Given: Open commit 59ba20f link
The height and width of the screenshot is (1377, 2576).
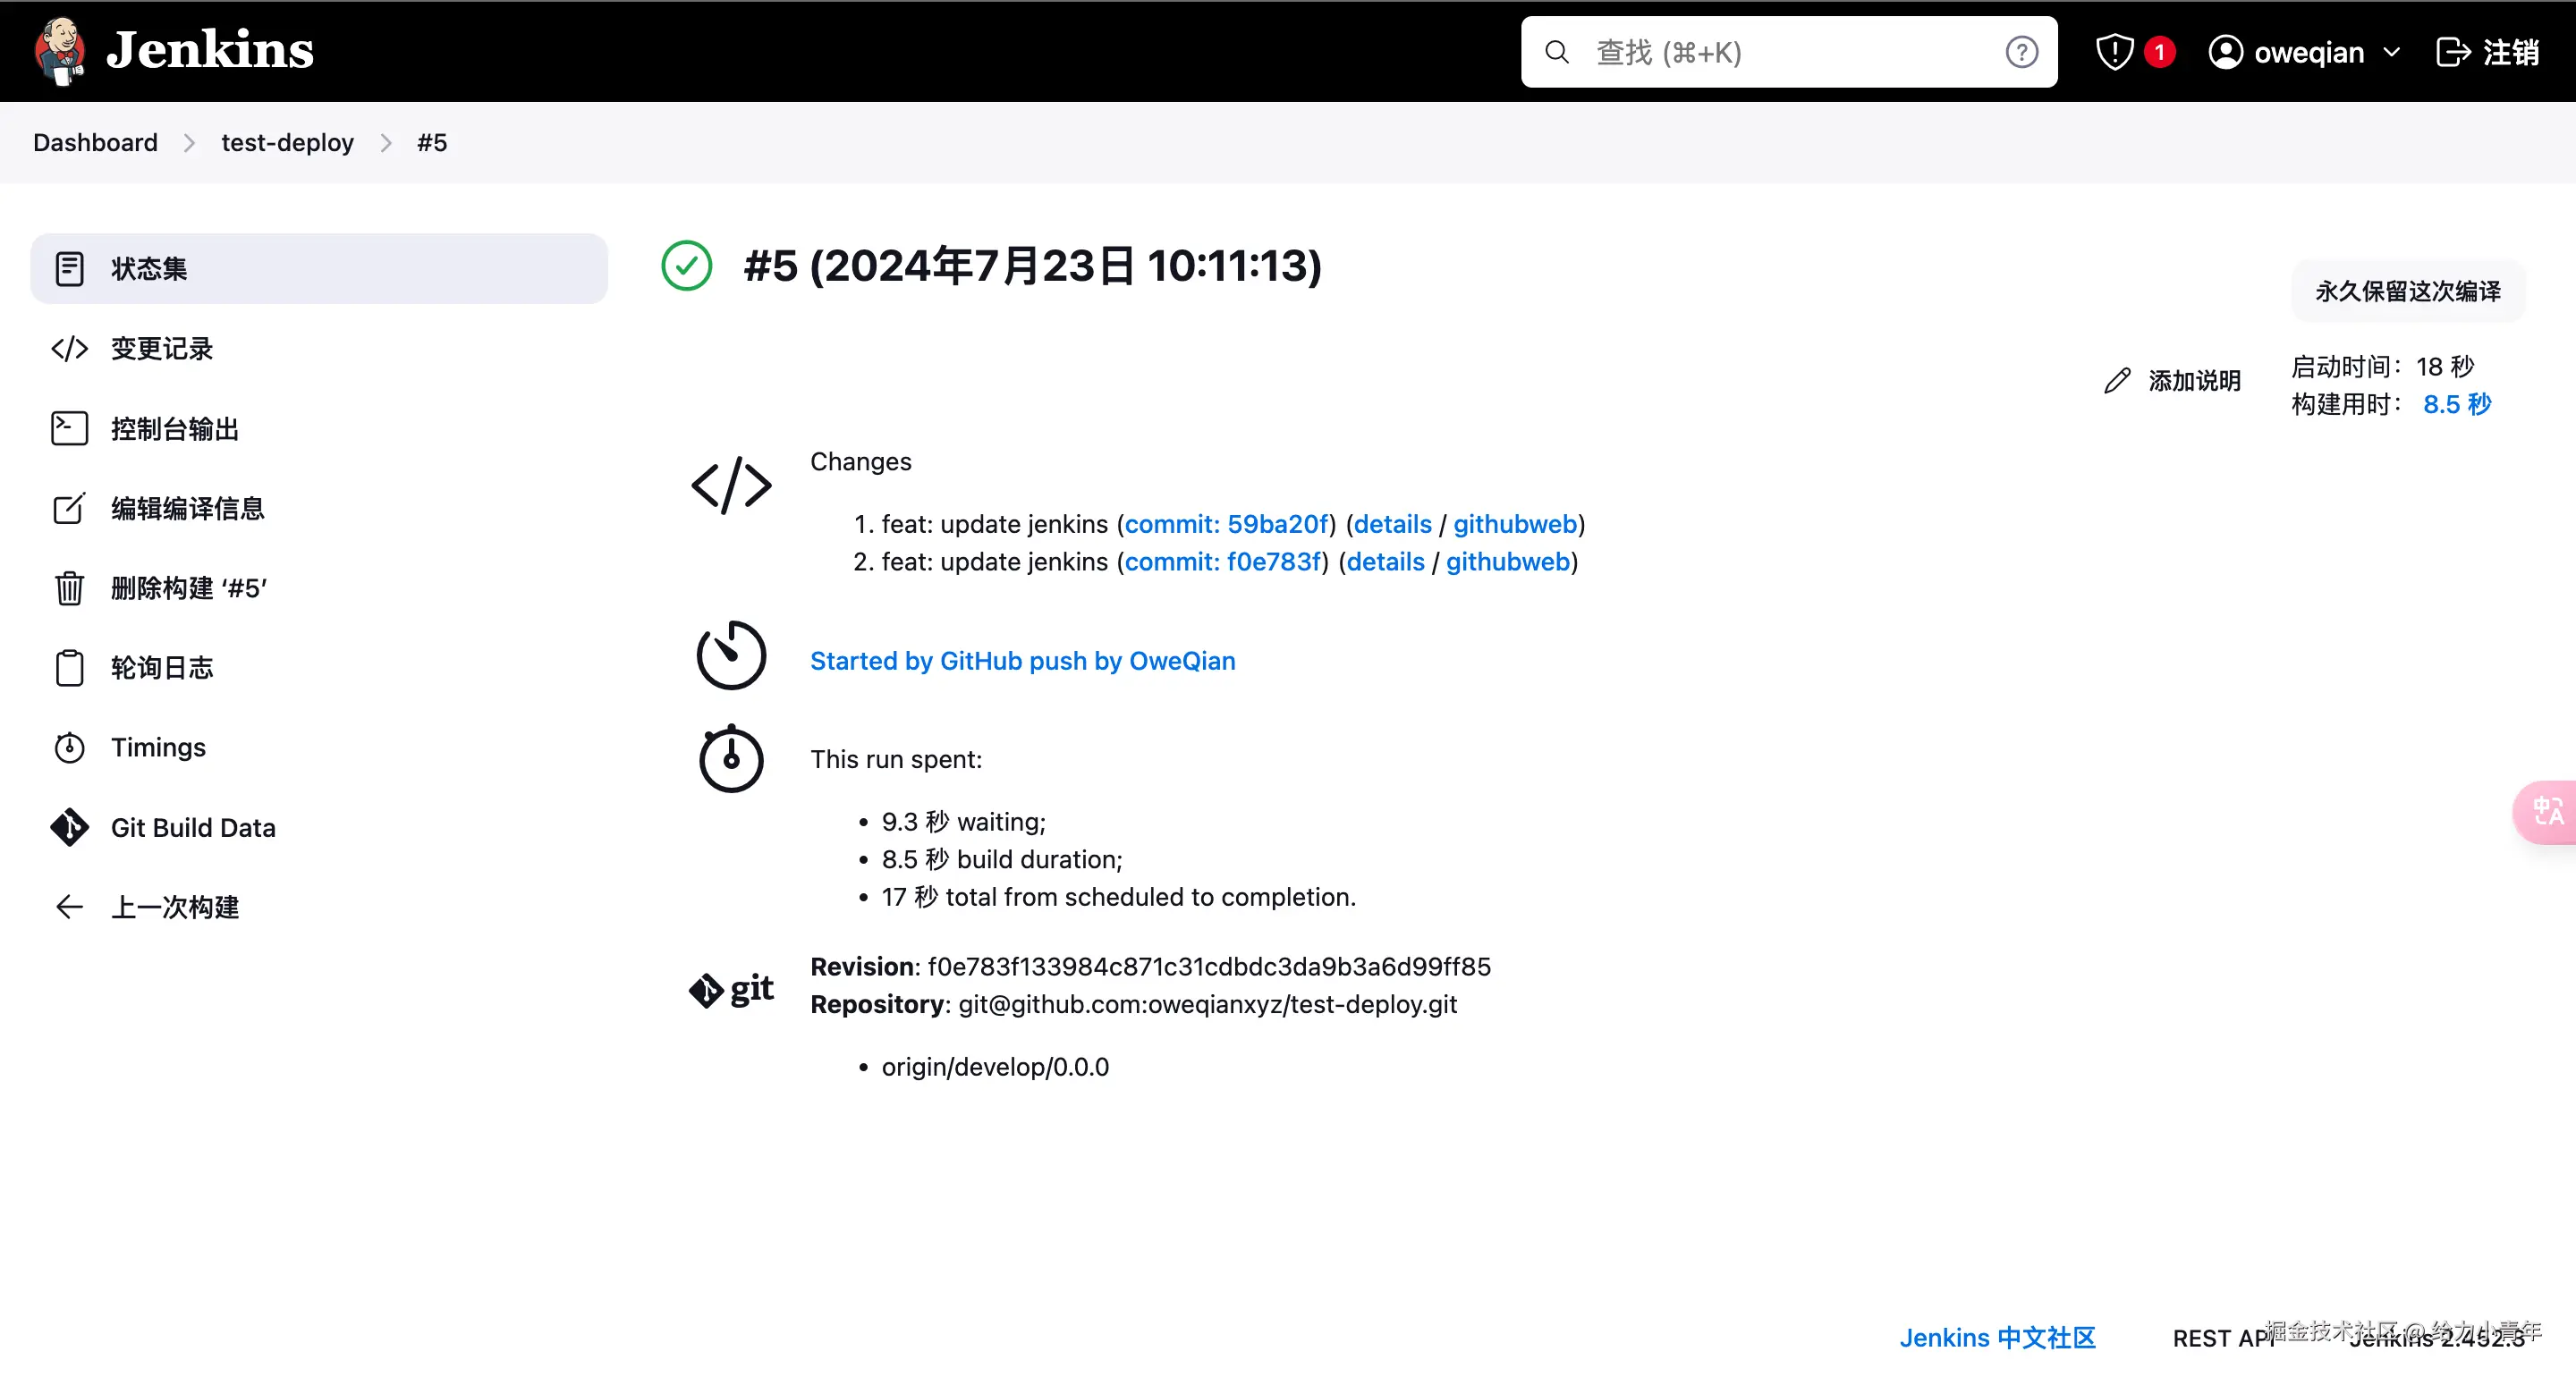Looking at the screenshot, I should click(1226, 524).
